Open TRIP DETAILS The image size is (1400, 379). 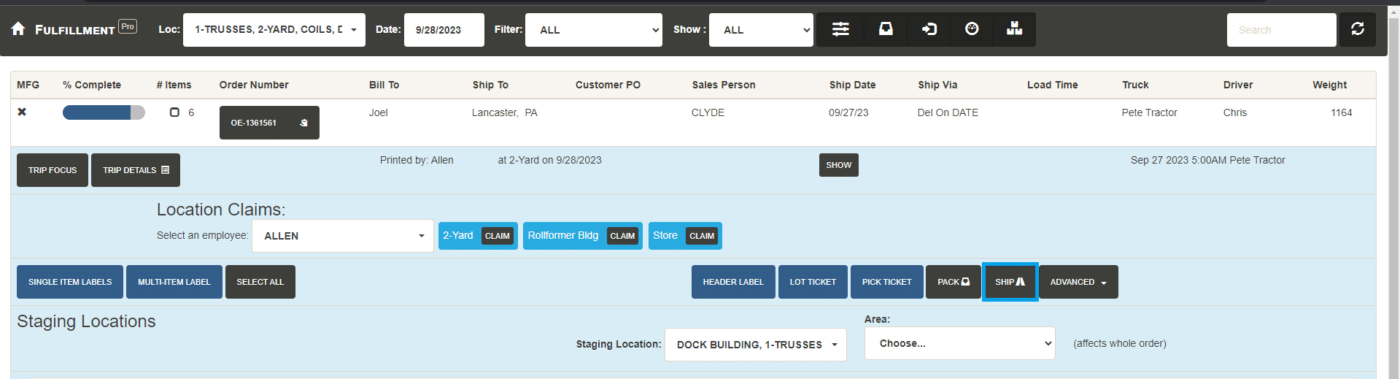(135, 170)
